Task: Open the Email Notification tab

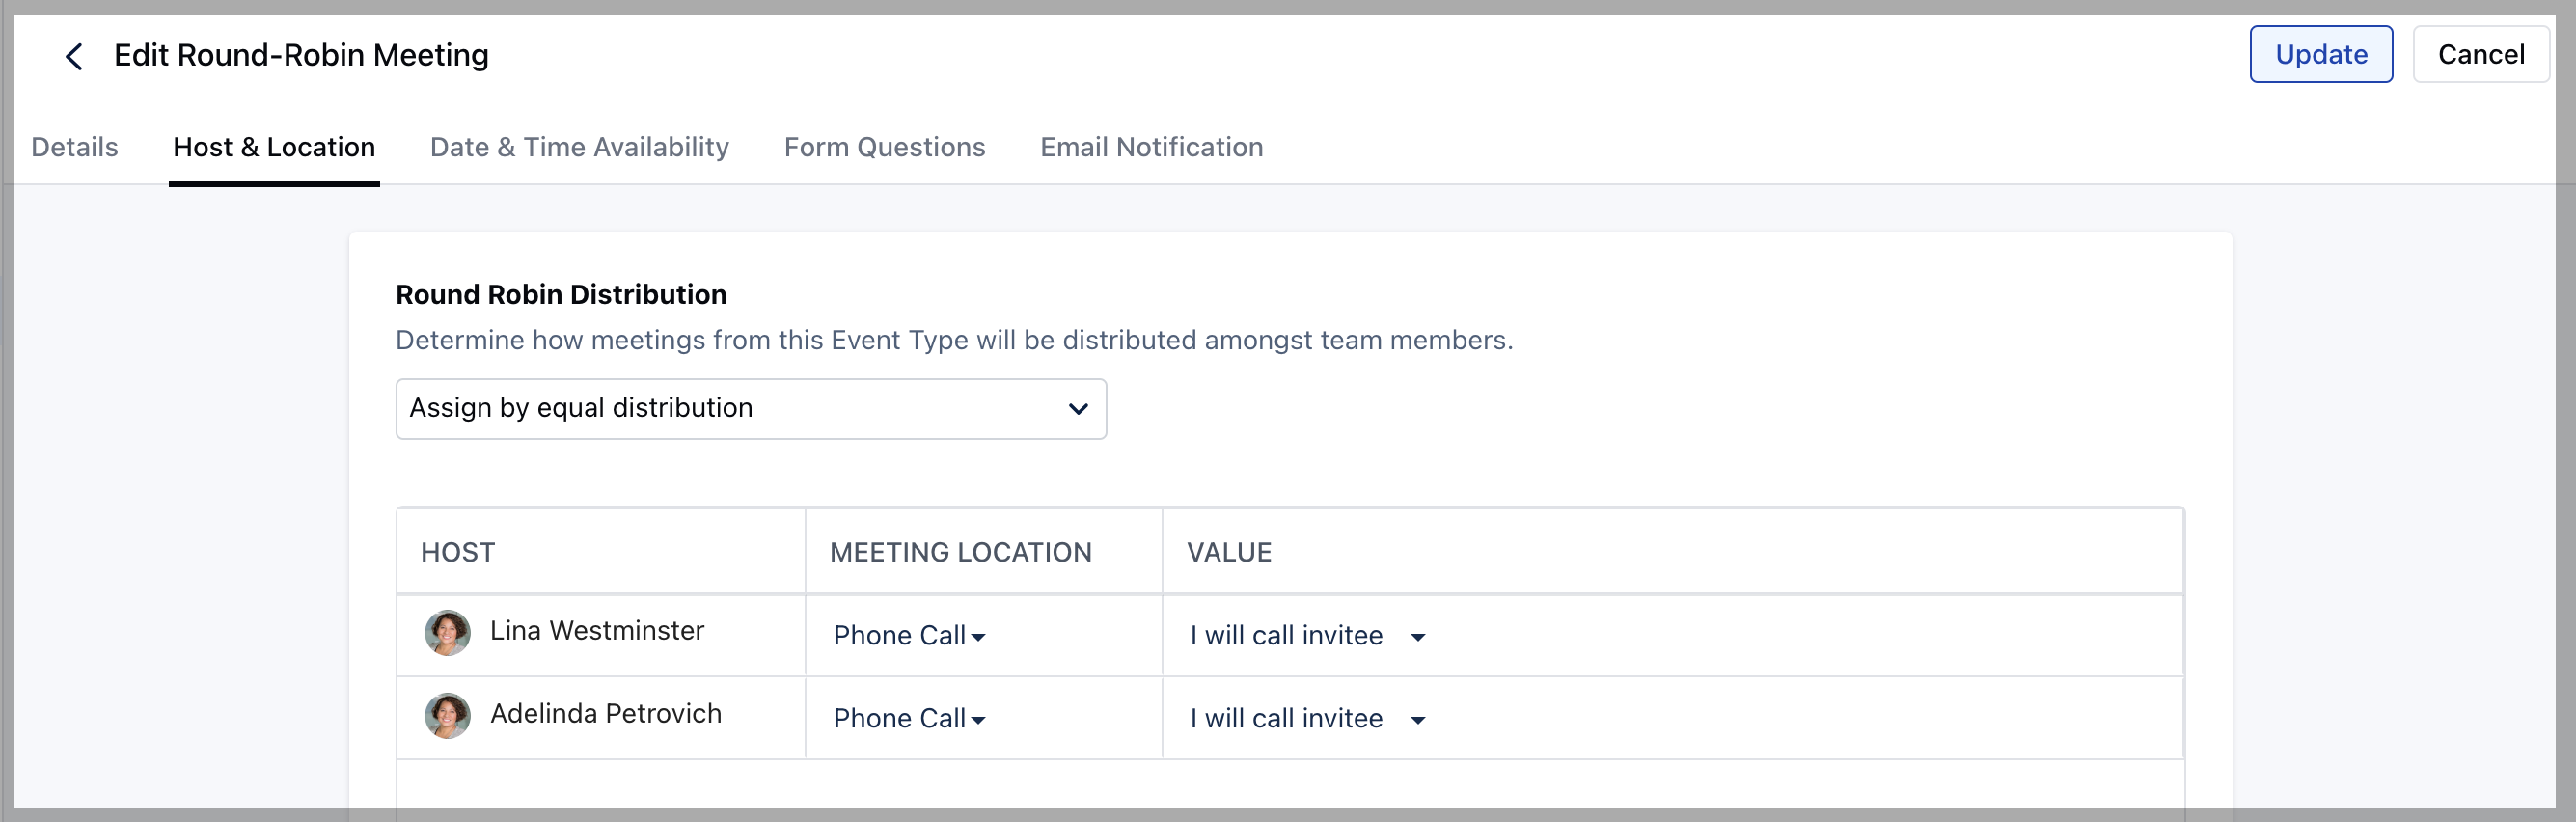Action: [x=1151, y=147]
